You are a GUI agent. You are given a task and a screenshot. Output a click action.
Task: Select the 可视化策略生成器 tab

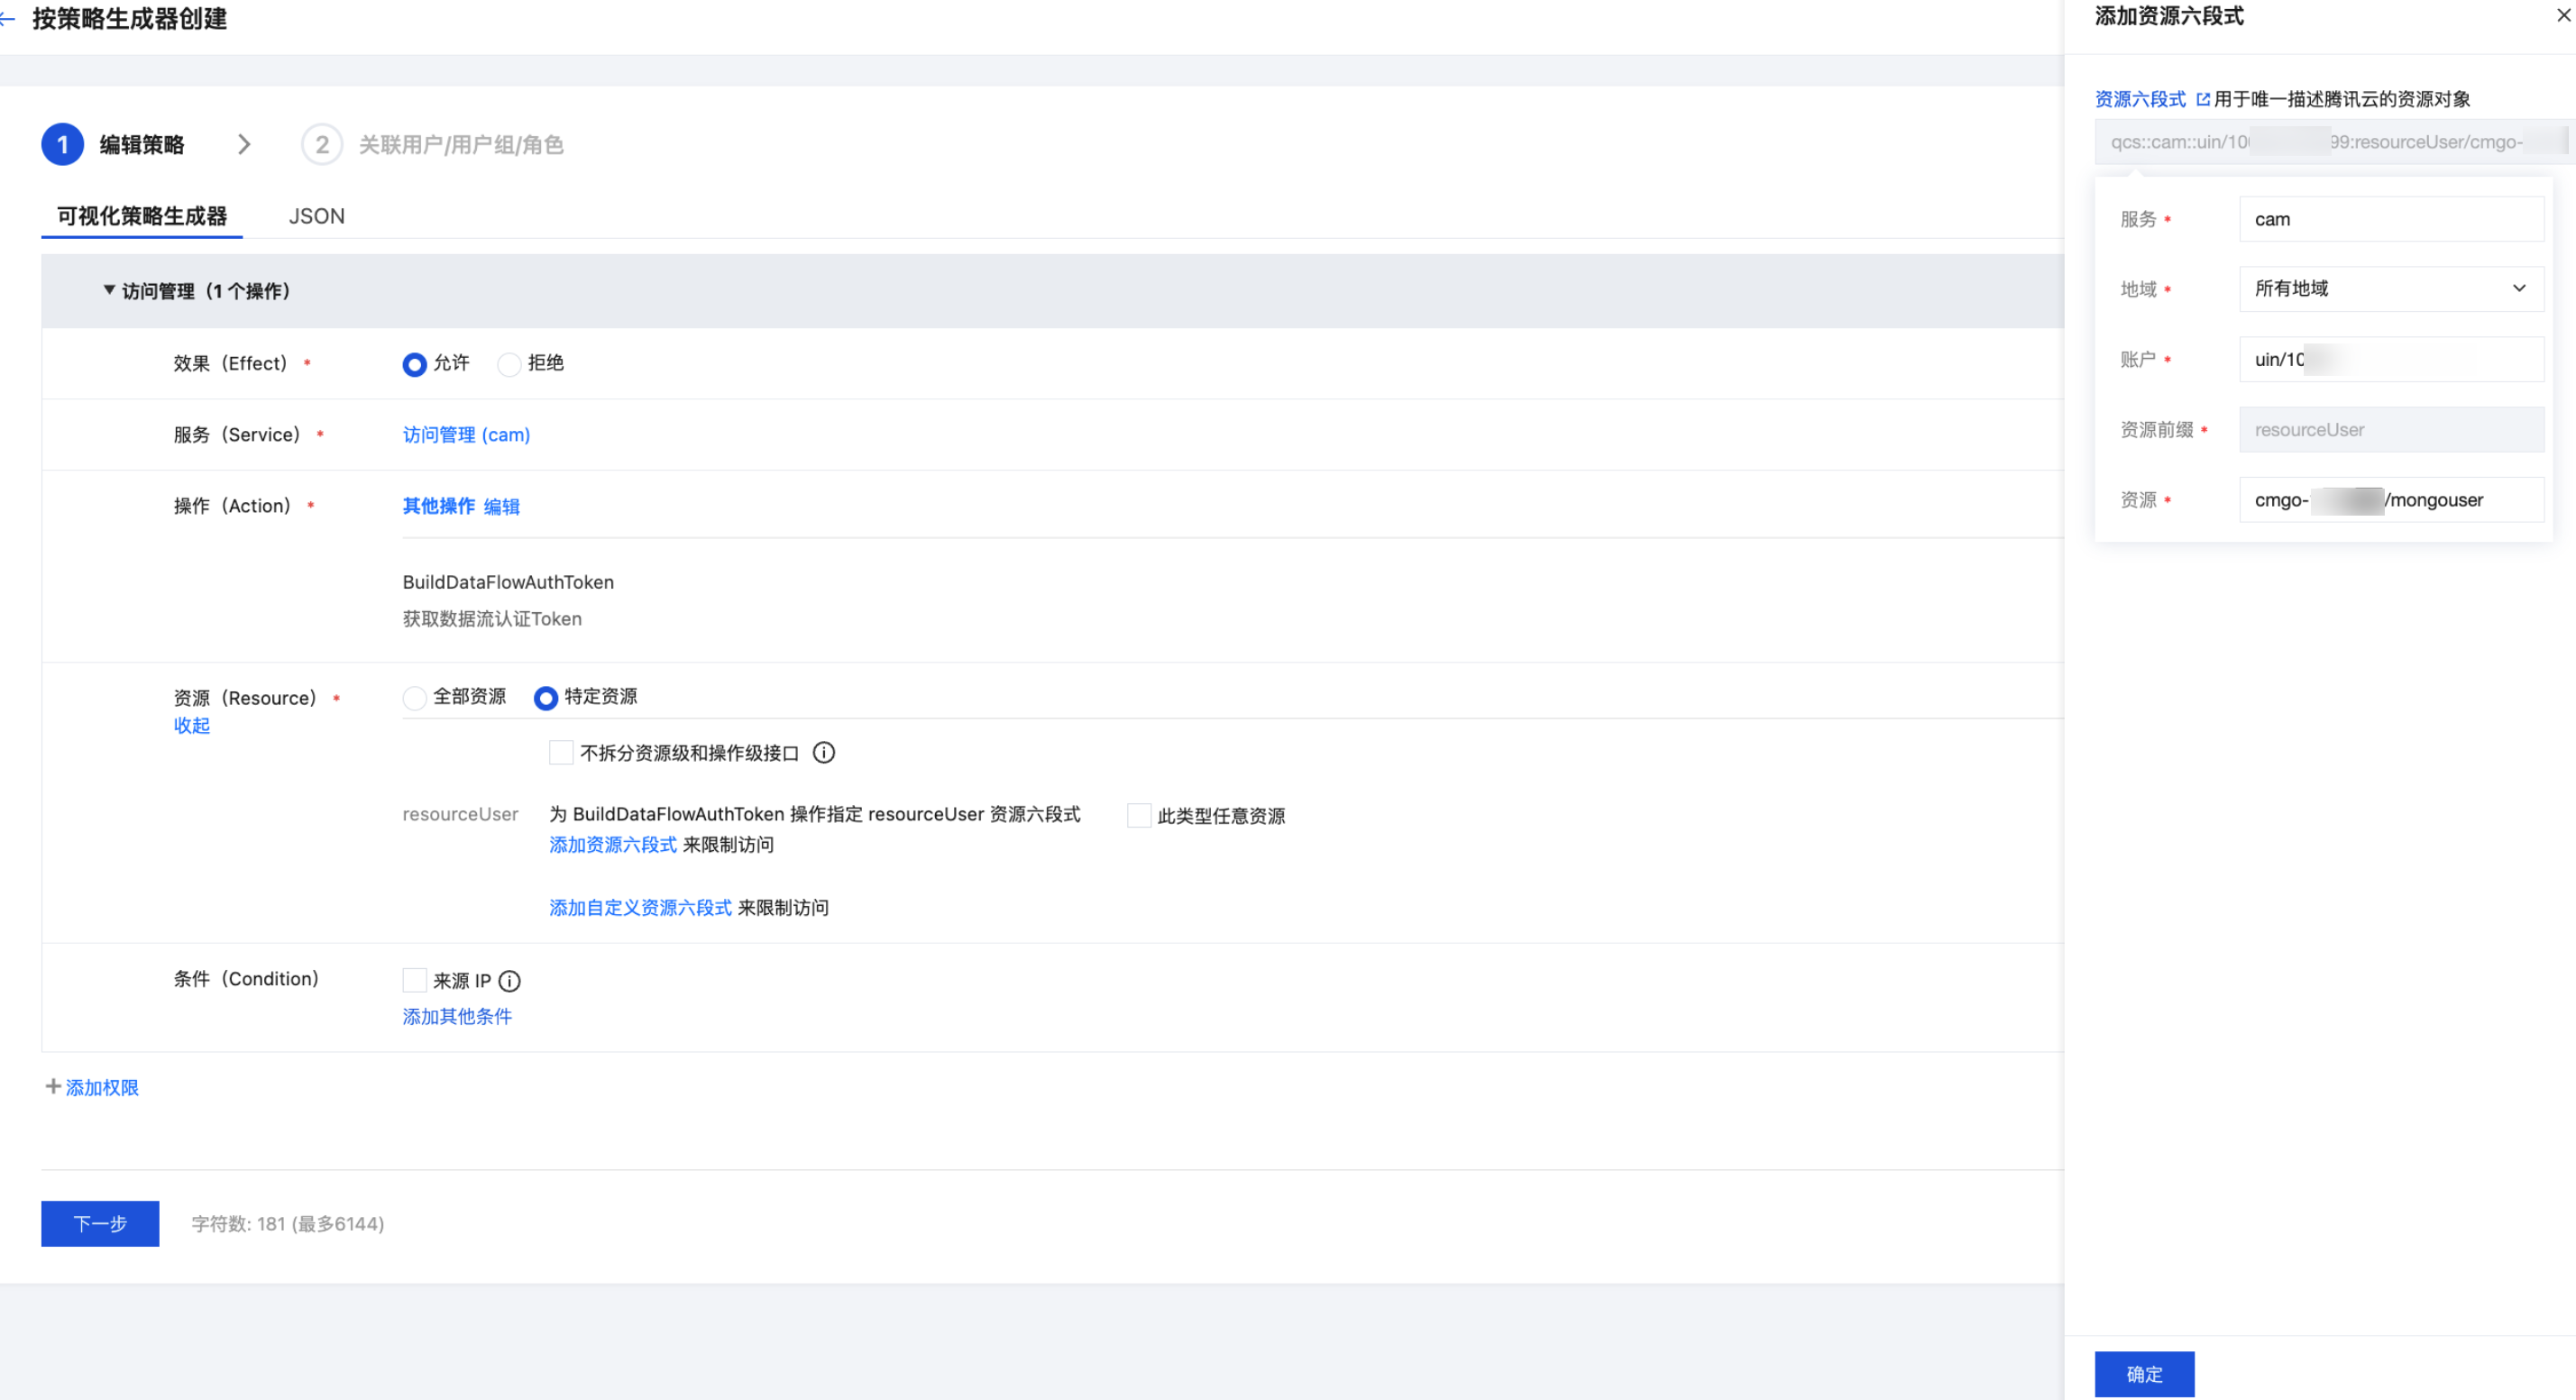click(x=141, y=216)
